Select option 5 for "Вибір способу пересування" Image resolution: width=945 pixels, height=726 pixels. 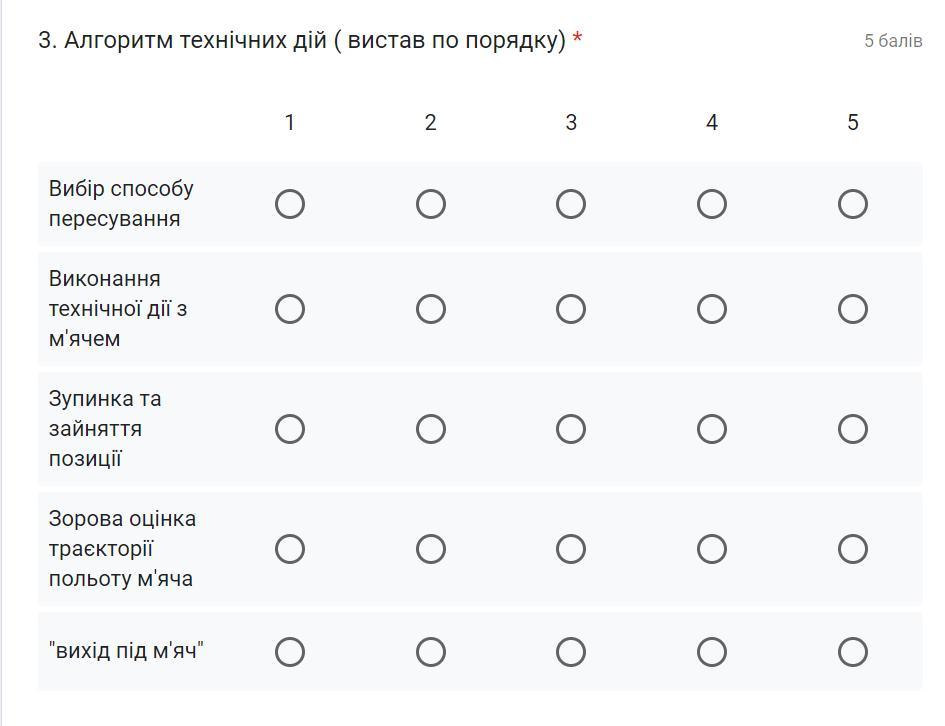pos(853,204)
